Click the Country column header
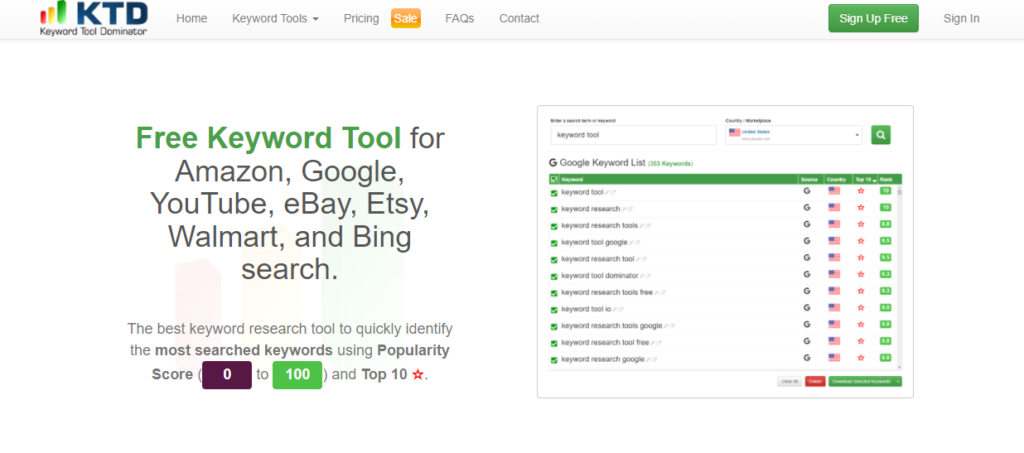This screenshot has height=453, width=1024. coord(836,179)
